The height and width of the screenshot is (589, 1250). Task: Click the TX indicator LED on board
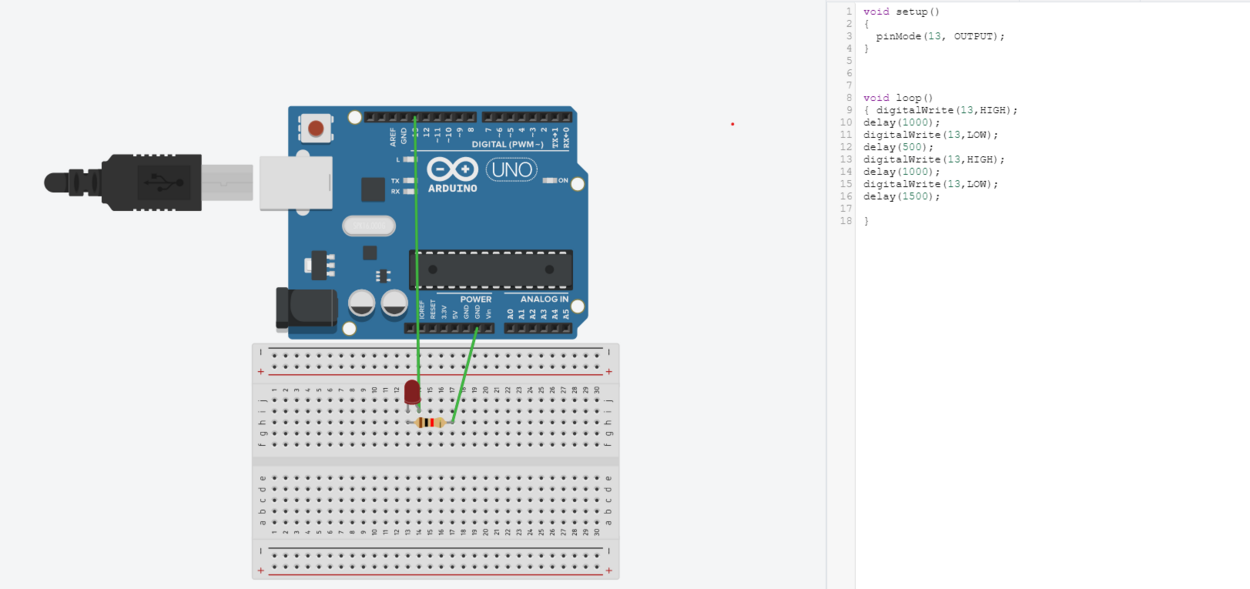click(x=408, y=181)
